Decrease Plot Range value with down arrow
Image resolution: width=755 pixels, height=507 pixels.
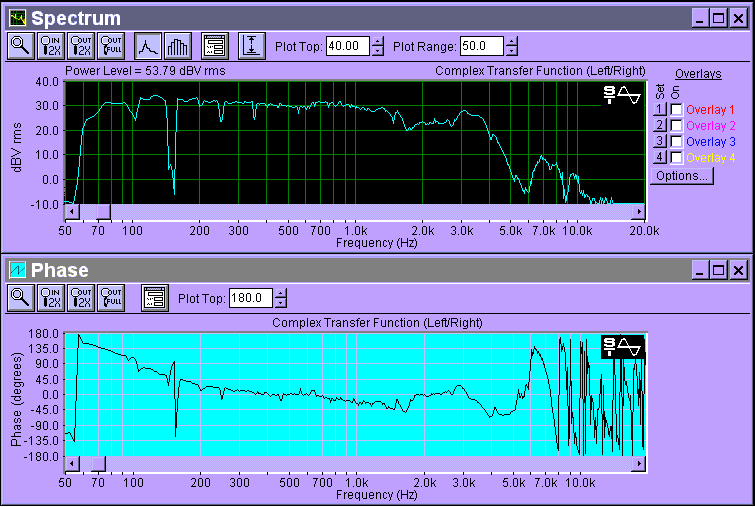coord(512,51)
